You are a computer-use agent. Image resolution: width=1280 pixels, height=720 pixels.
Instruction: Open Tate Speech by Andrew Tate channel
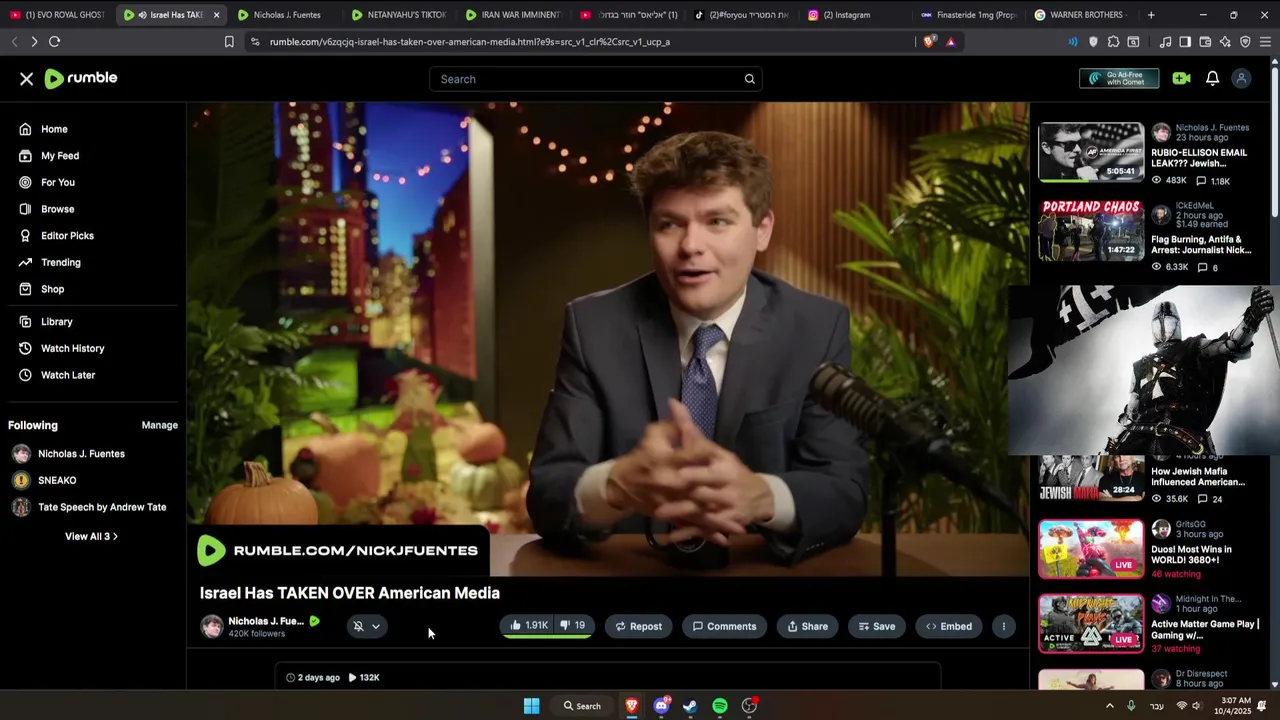(89, 507)
